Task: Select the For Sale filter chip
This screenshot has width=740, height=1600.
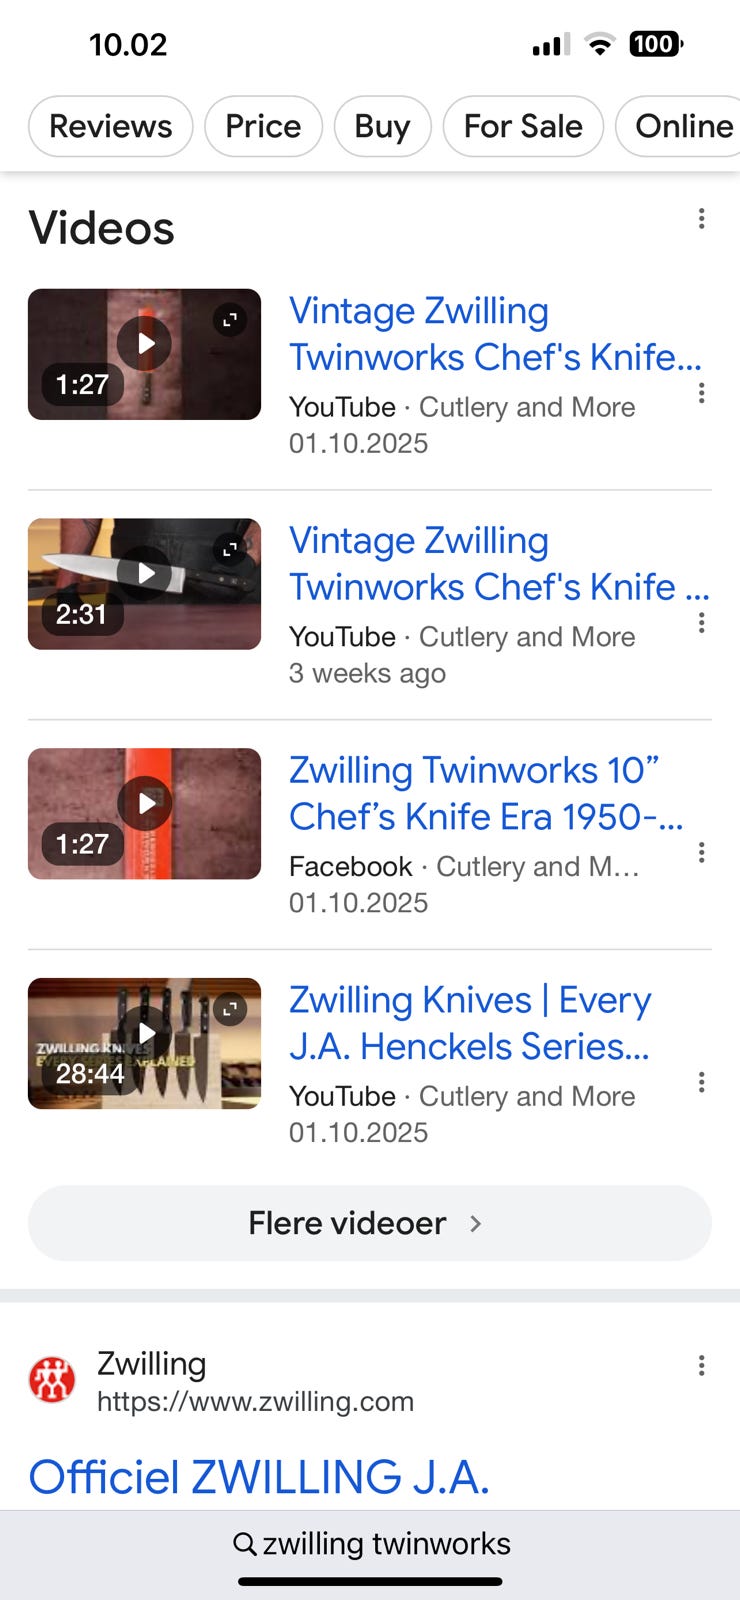Action: tap(523, 126)
